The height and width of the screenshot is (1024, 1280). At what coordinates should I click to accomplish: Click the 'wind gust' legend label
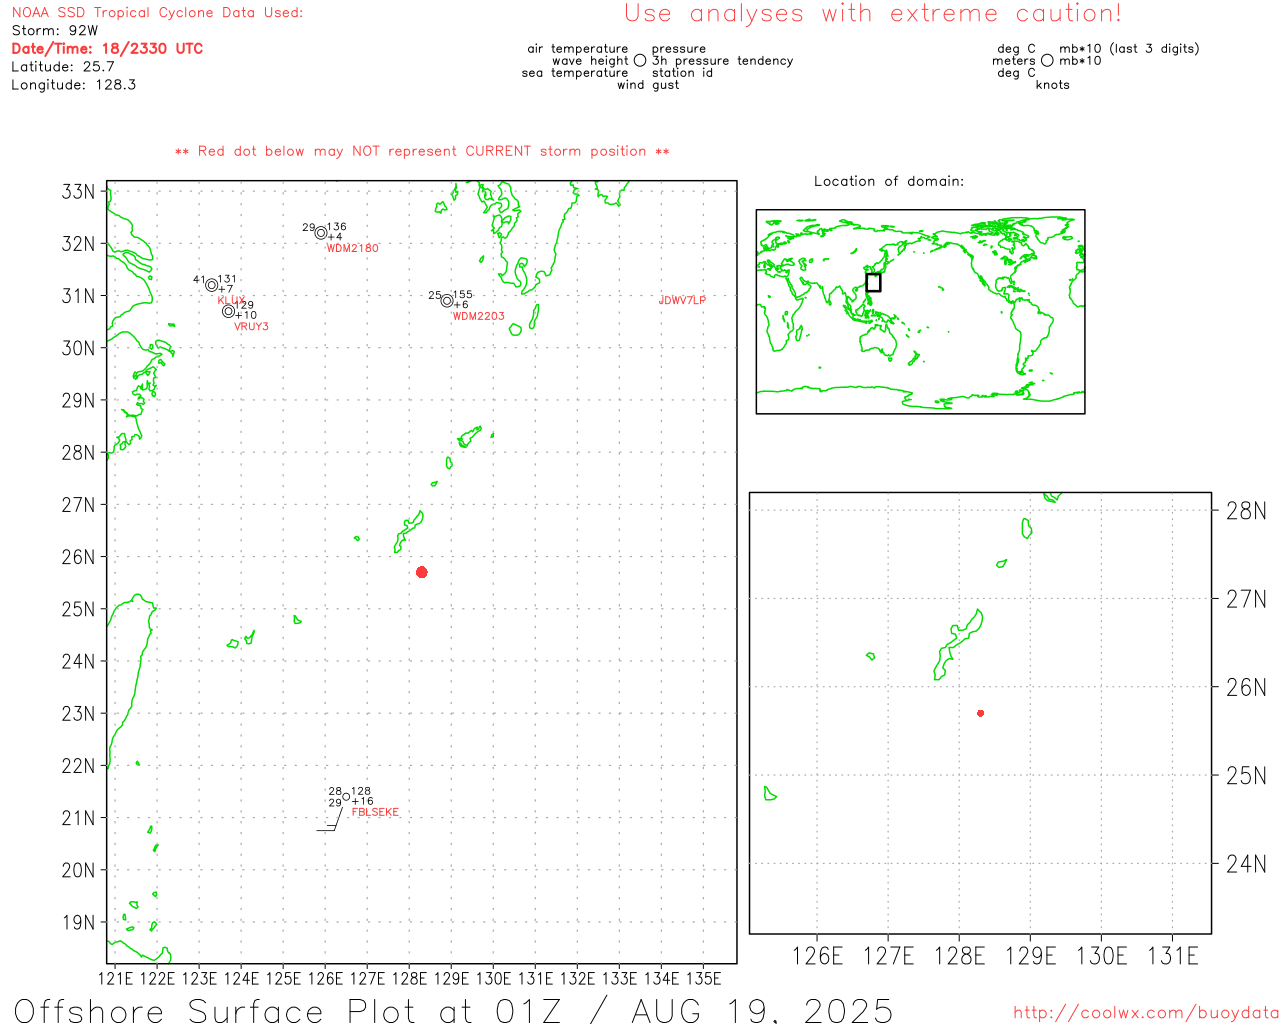point(648,85)
